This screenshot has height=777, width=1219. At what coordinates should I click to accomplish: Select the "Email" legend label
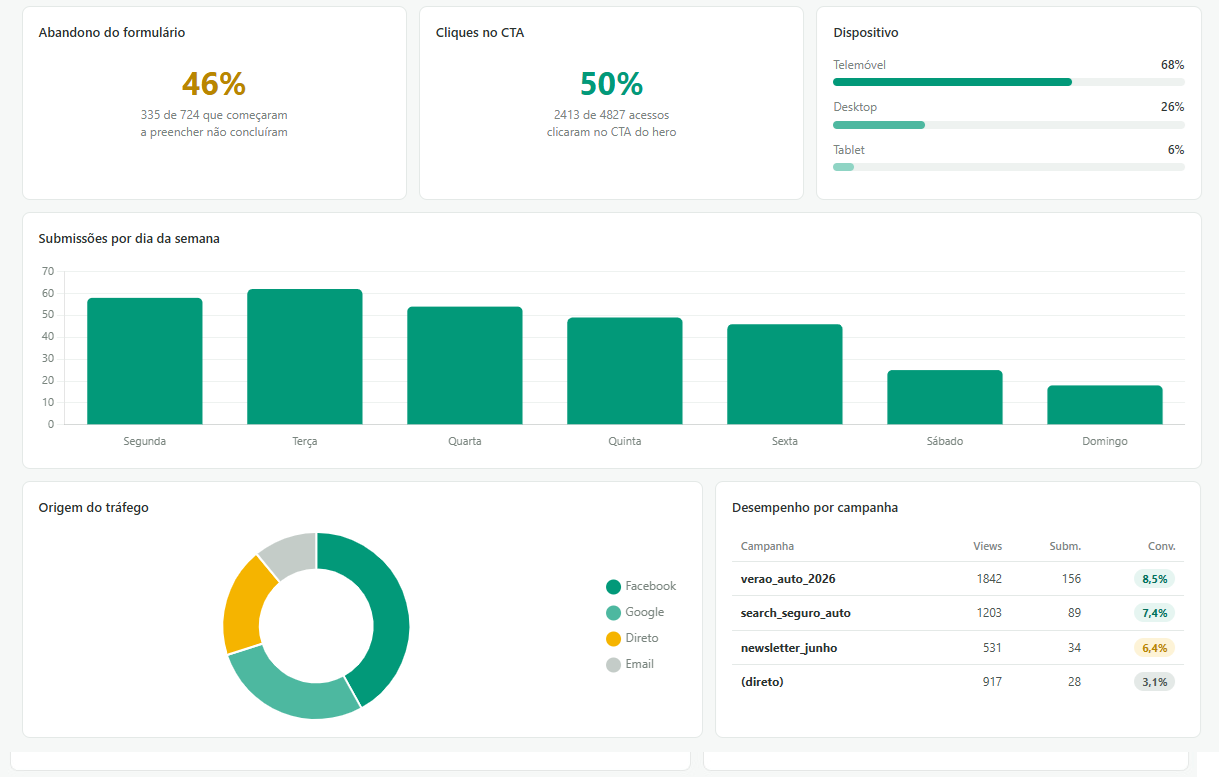(x=640, y=664)
